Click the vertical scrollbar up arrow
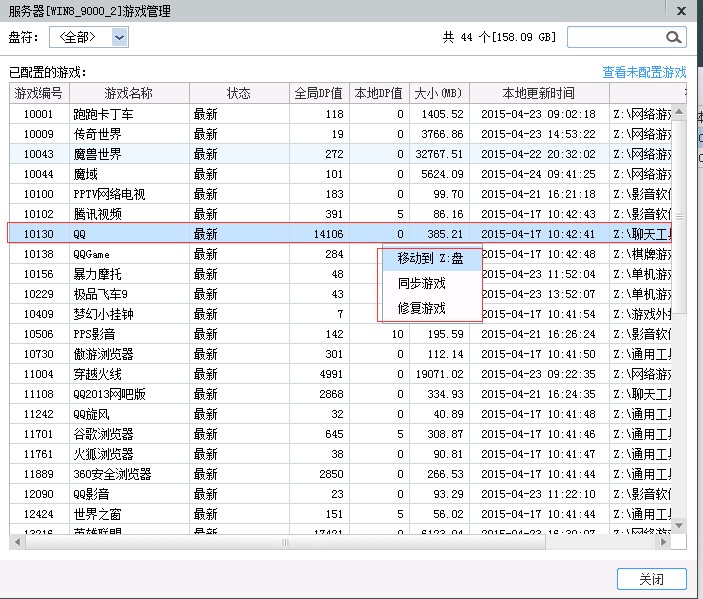 (x=679, y=111)
